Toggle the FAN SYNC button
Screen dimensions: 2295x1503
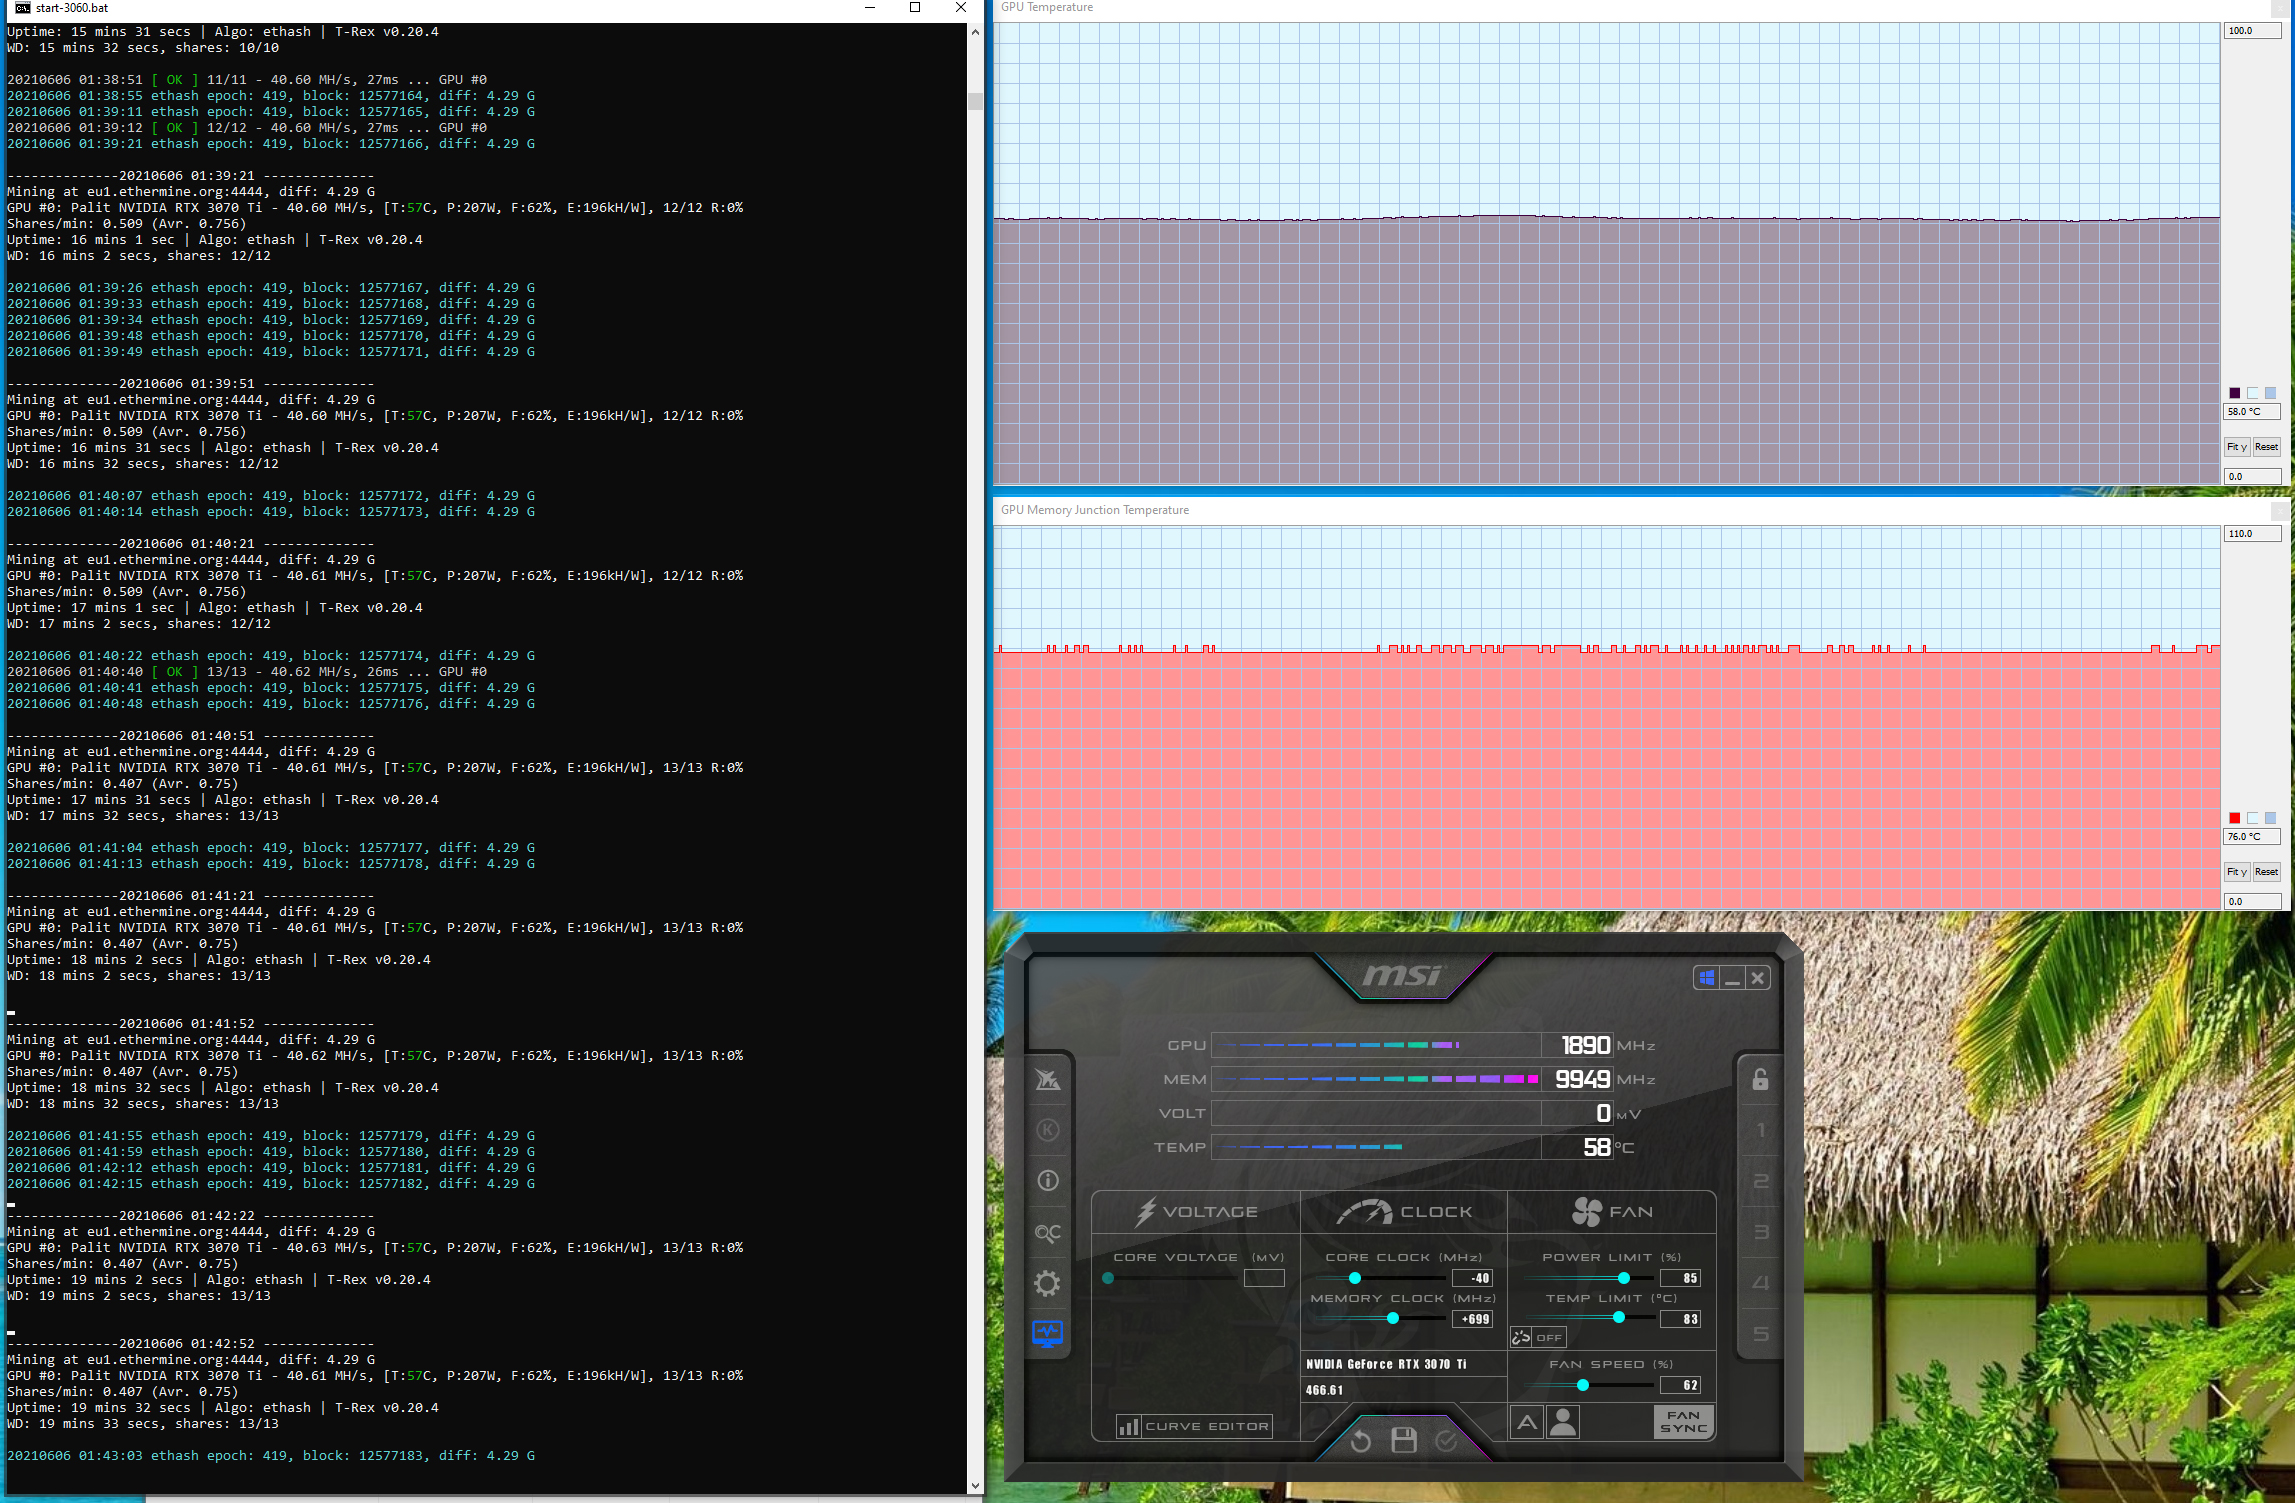pos(1683,1421)
